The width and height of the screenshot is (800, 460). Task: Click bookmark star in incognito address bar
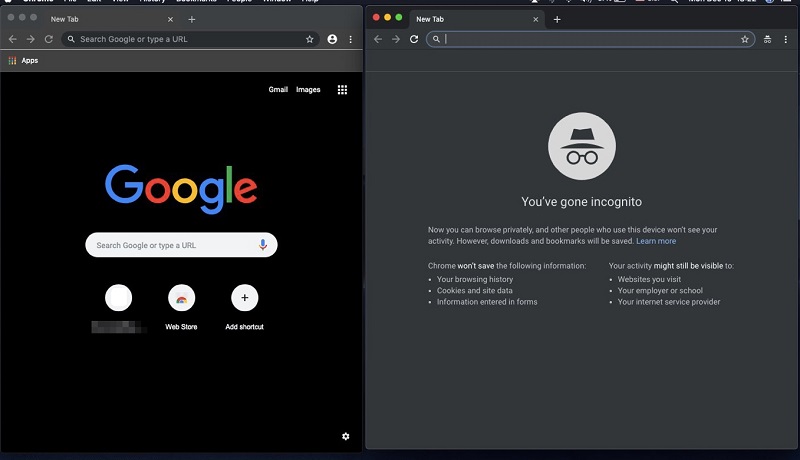(745, 39)
